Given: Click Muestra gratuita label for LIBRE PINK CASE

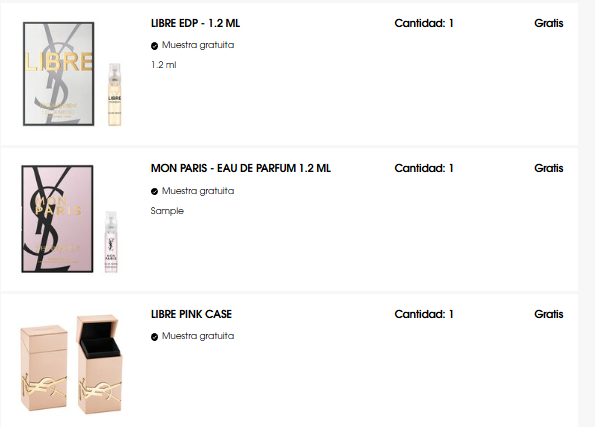Looking at the screenshot, I should (198, 336).
